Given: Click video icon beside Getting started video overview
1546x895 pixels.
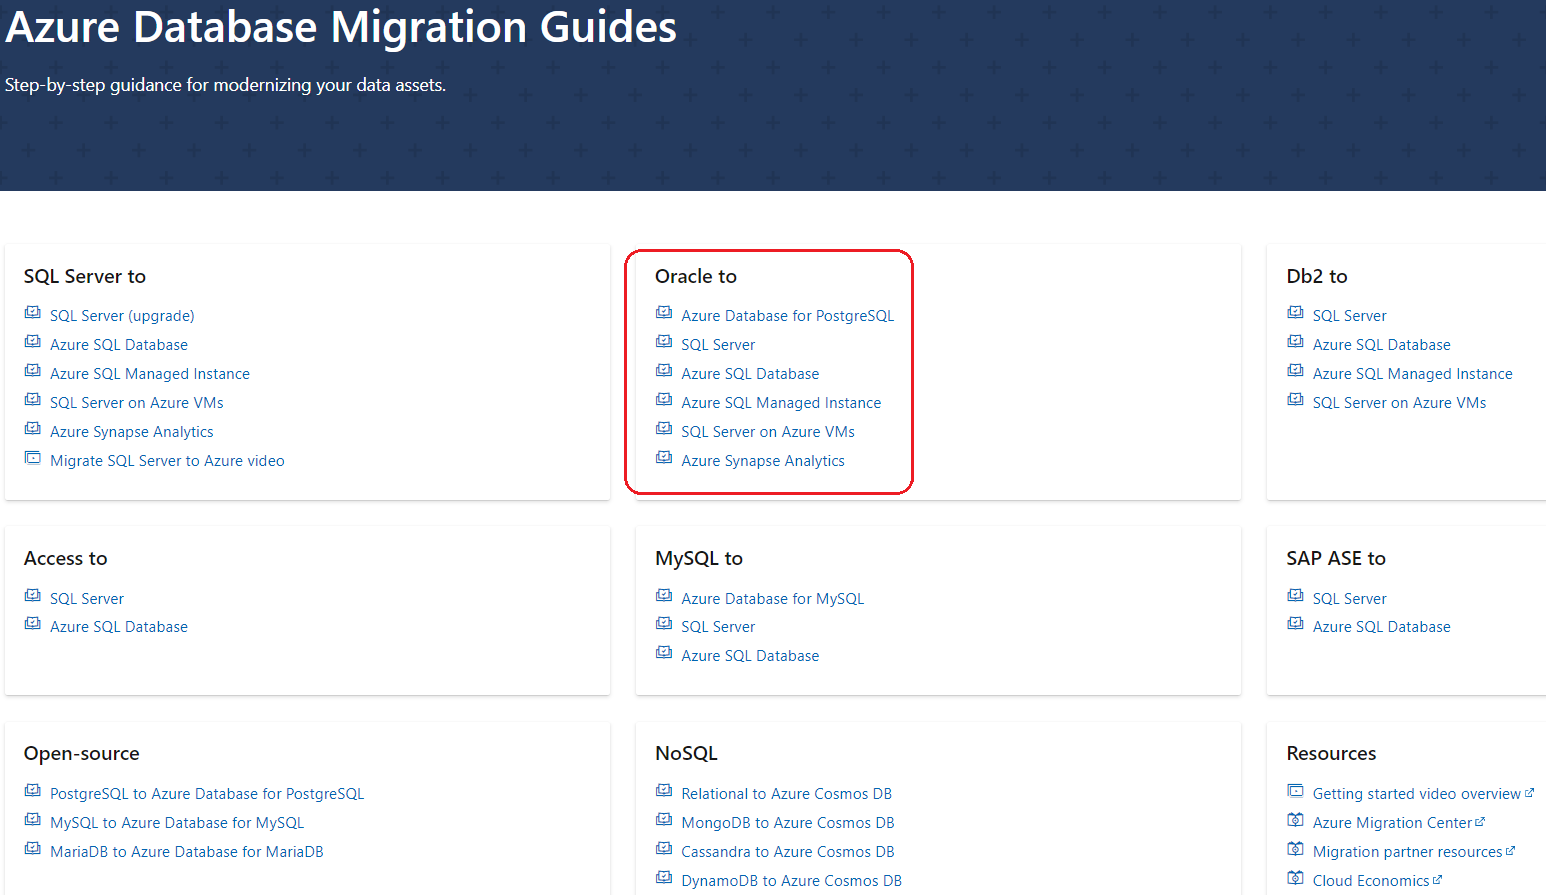Looking at the screenshot, I should click(1296, 791).
